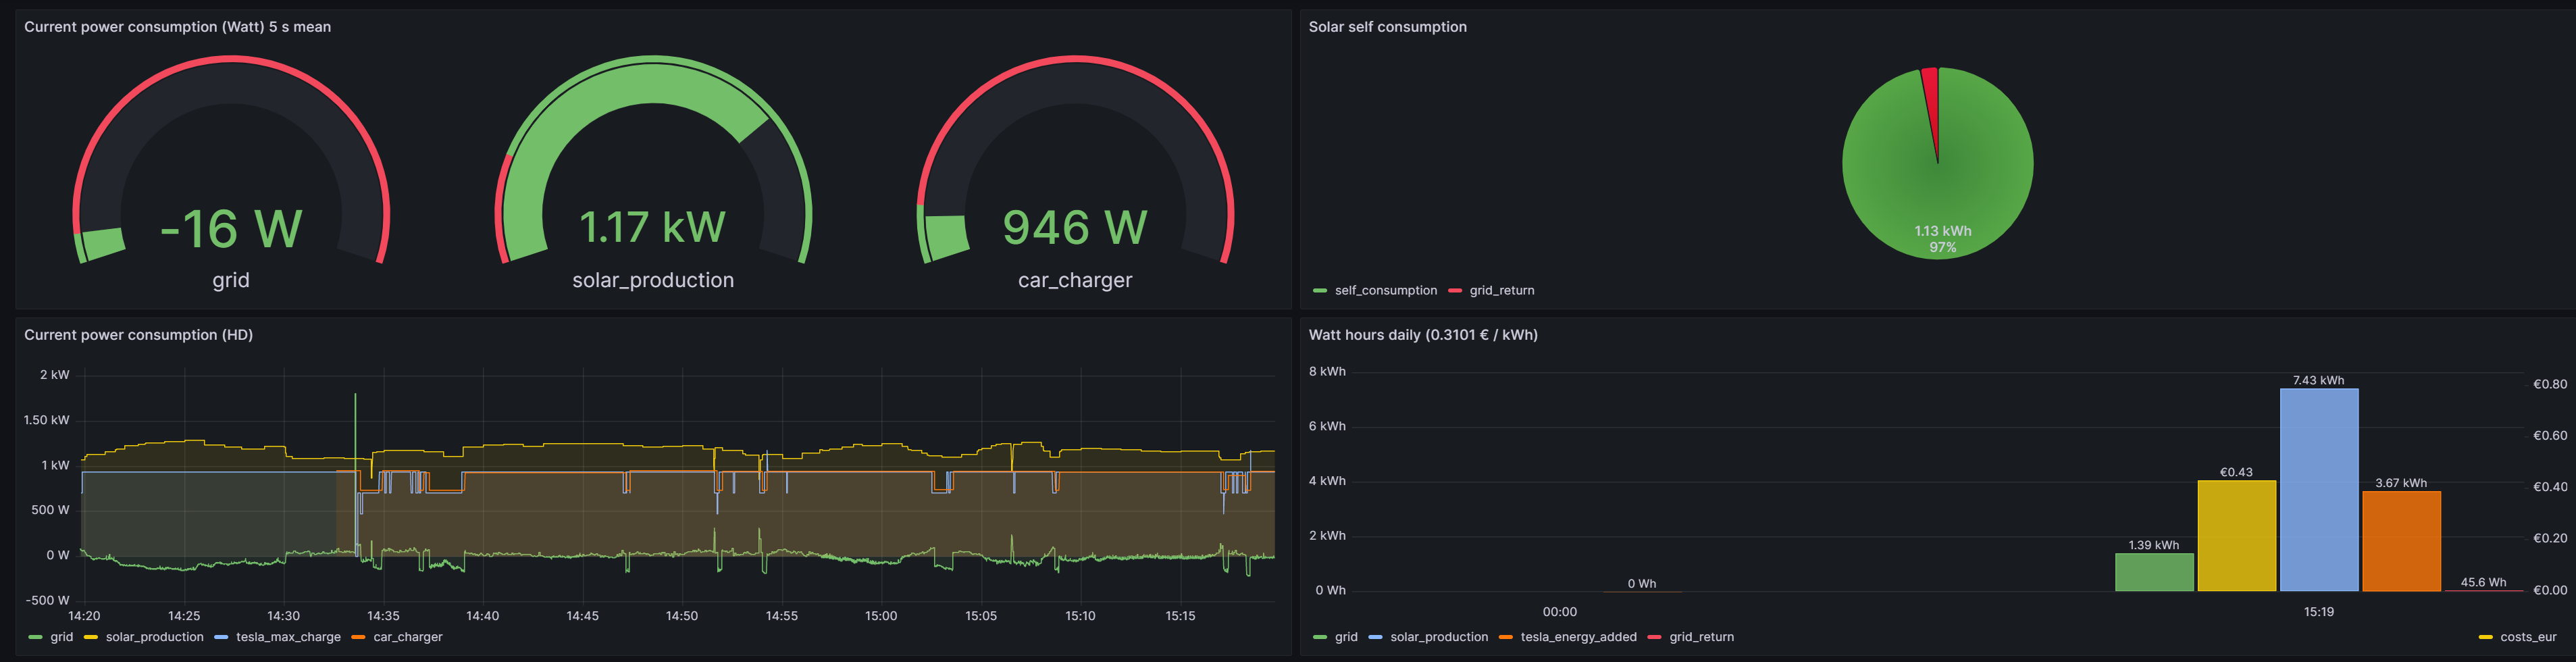Toggle car_charger series in HD chart legend

tap(407, 637)
